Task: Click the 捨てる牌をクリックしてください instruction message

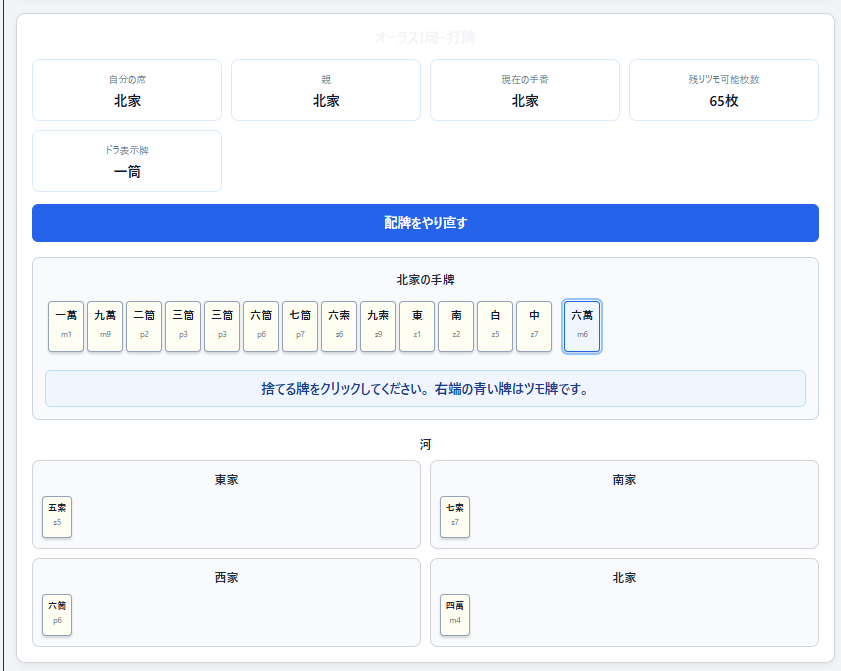Action: tap(425, 388)
